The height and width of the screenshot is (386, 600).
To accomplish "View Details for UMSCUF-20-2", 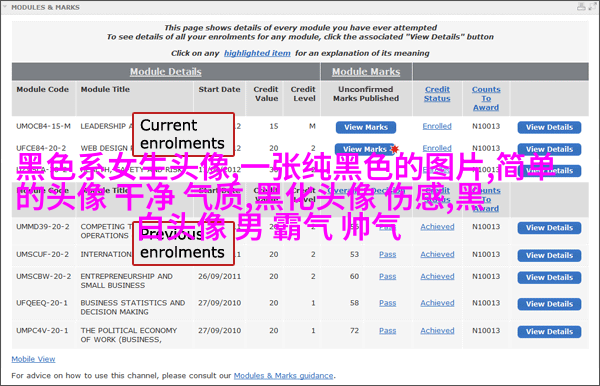I will (549, 256).
